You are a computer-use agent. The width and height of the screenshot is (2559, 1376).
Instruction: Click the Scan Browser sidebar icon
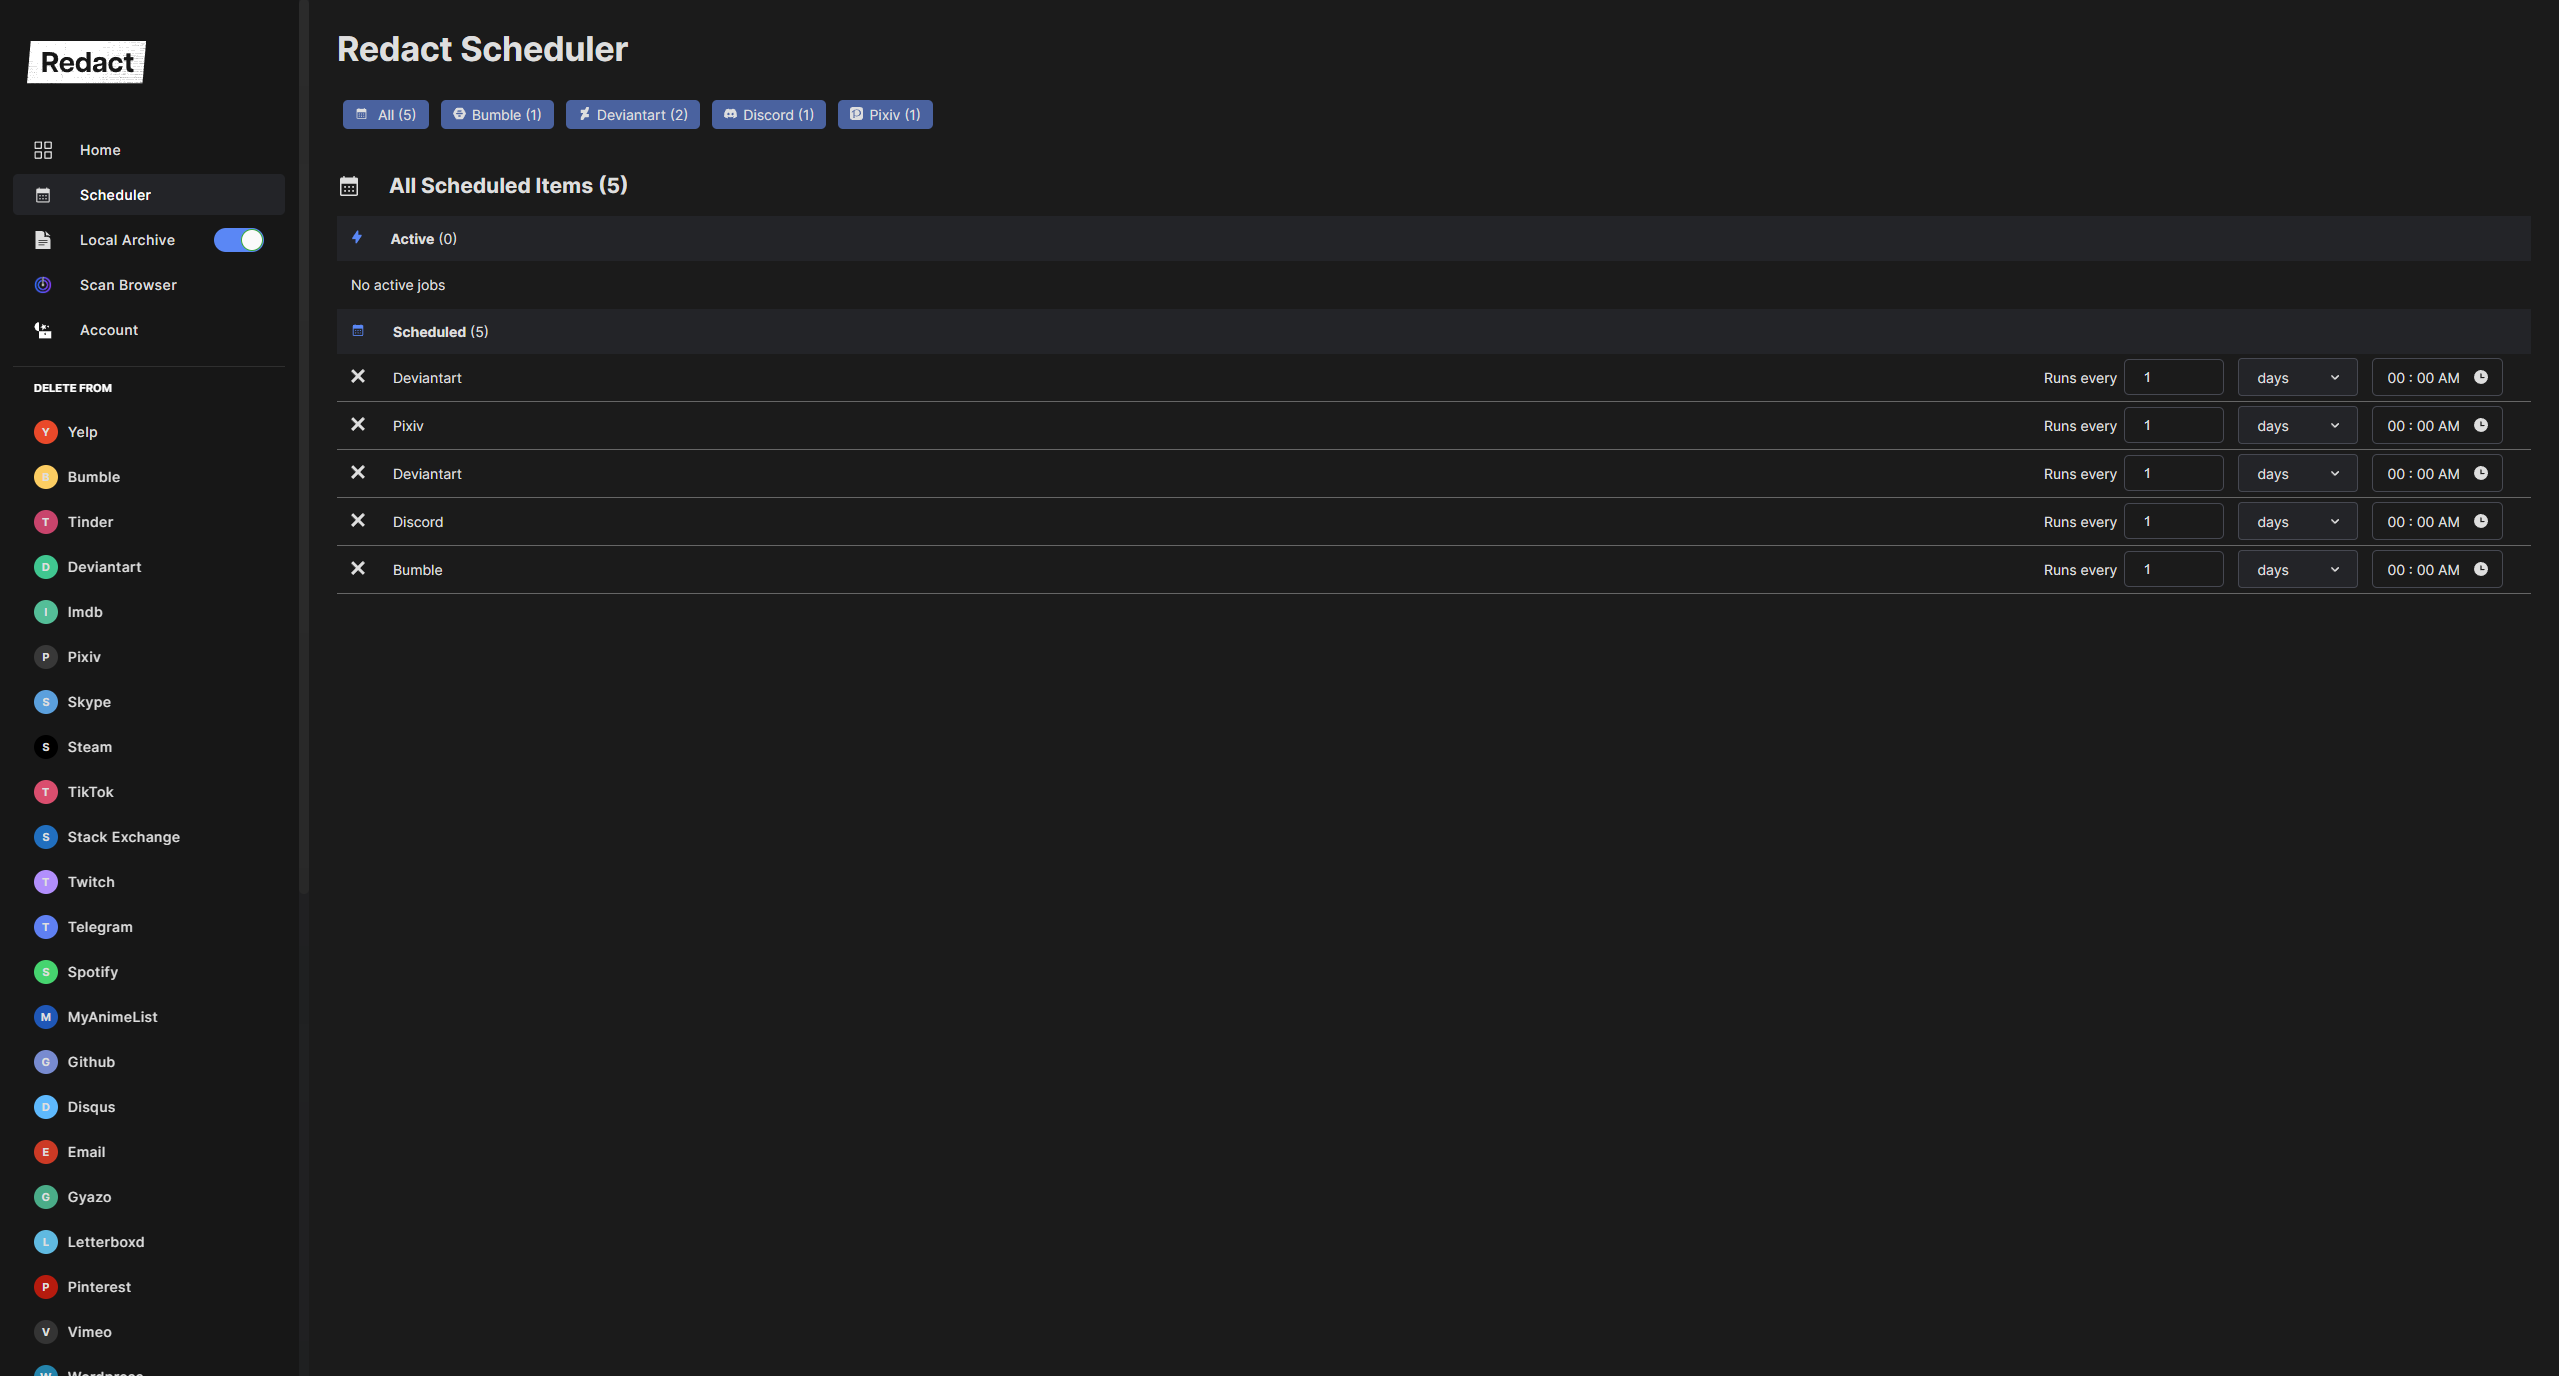(x=43, y=285)
